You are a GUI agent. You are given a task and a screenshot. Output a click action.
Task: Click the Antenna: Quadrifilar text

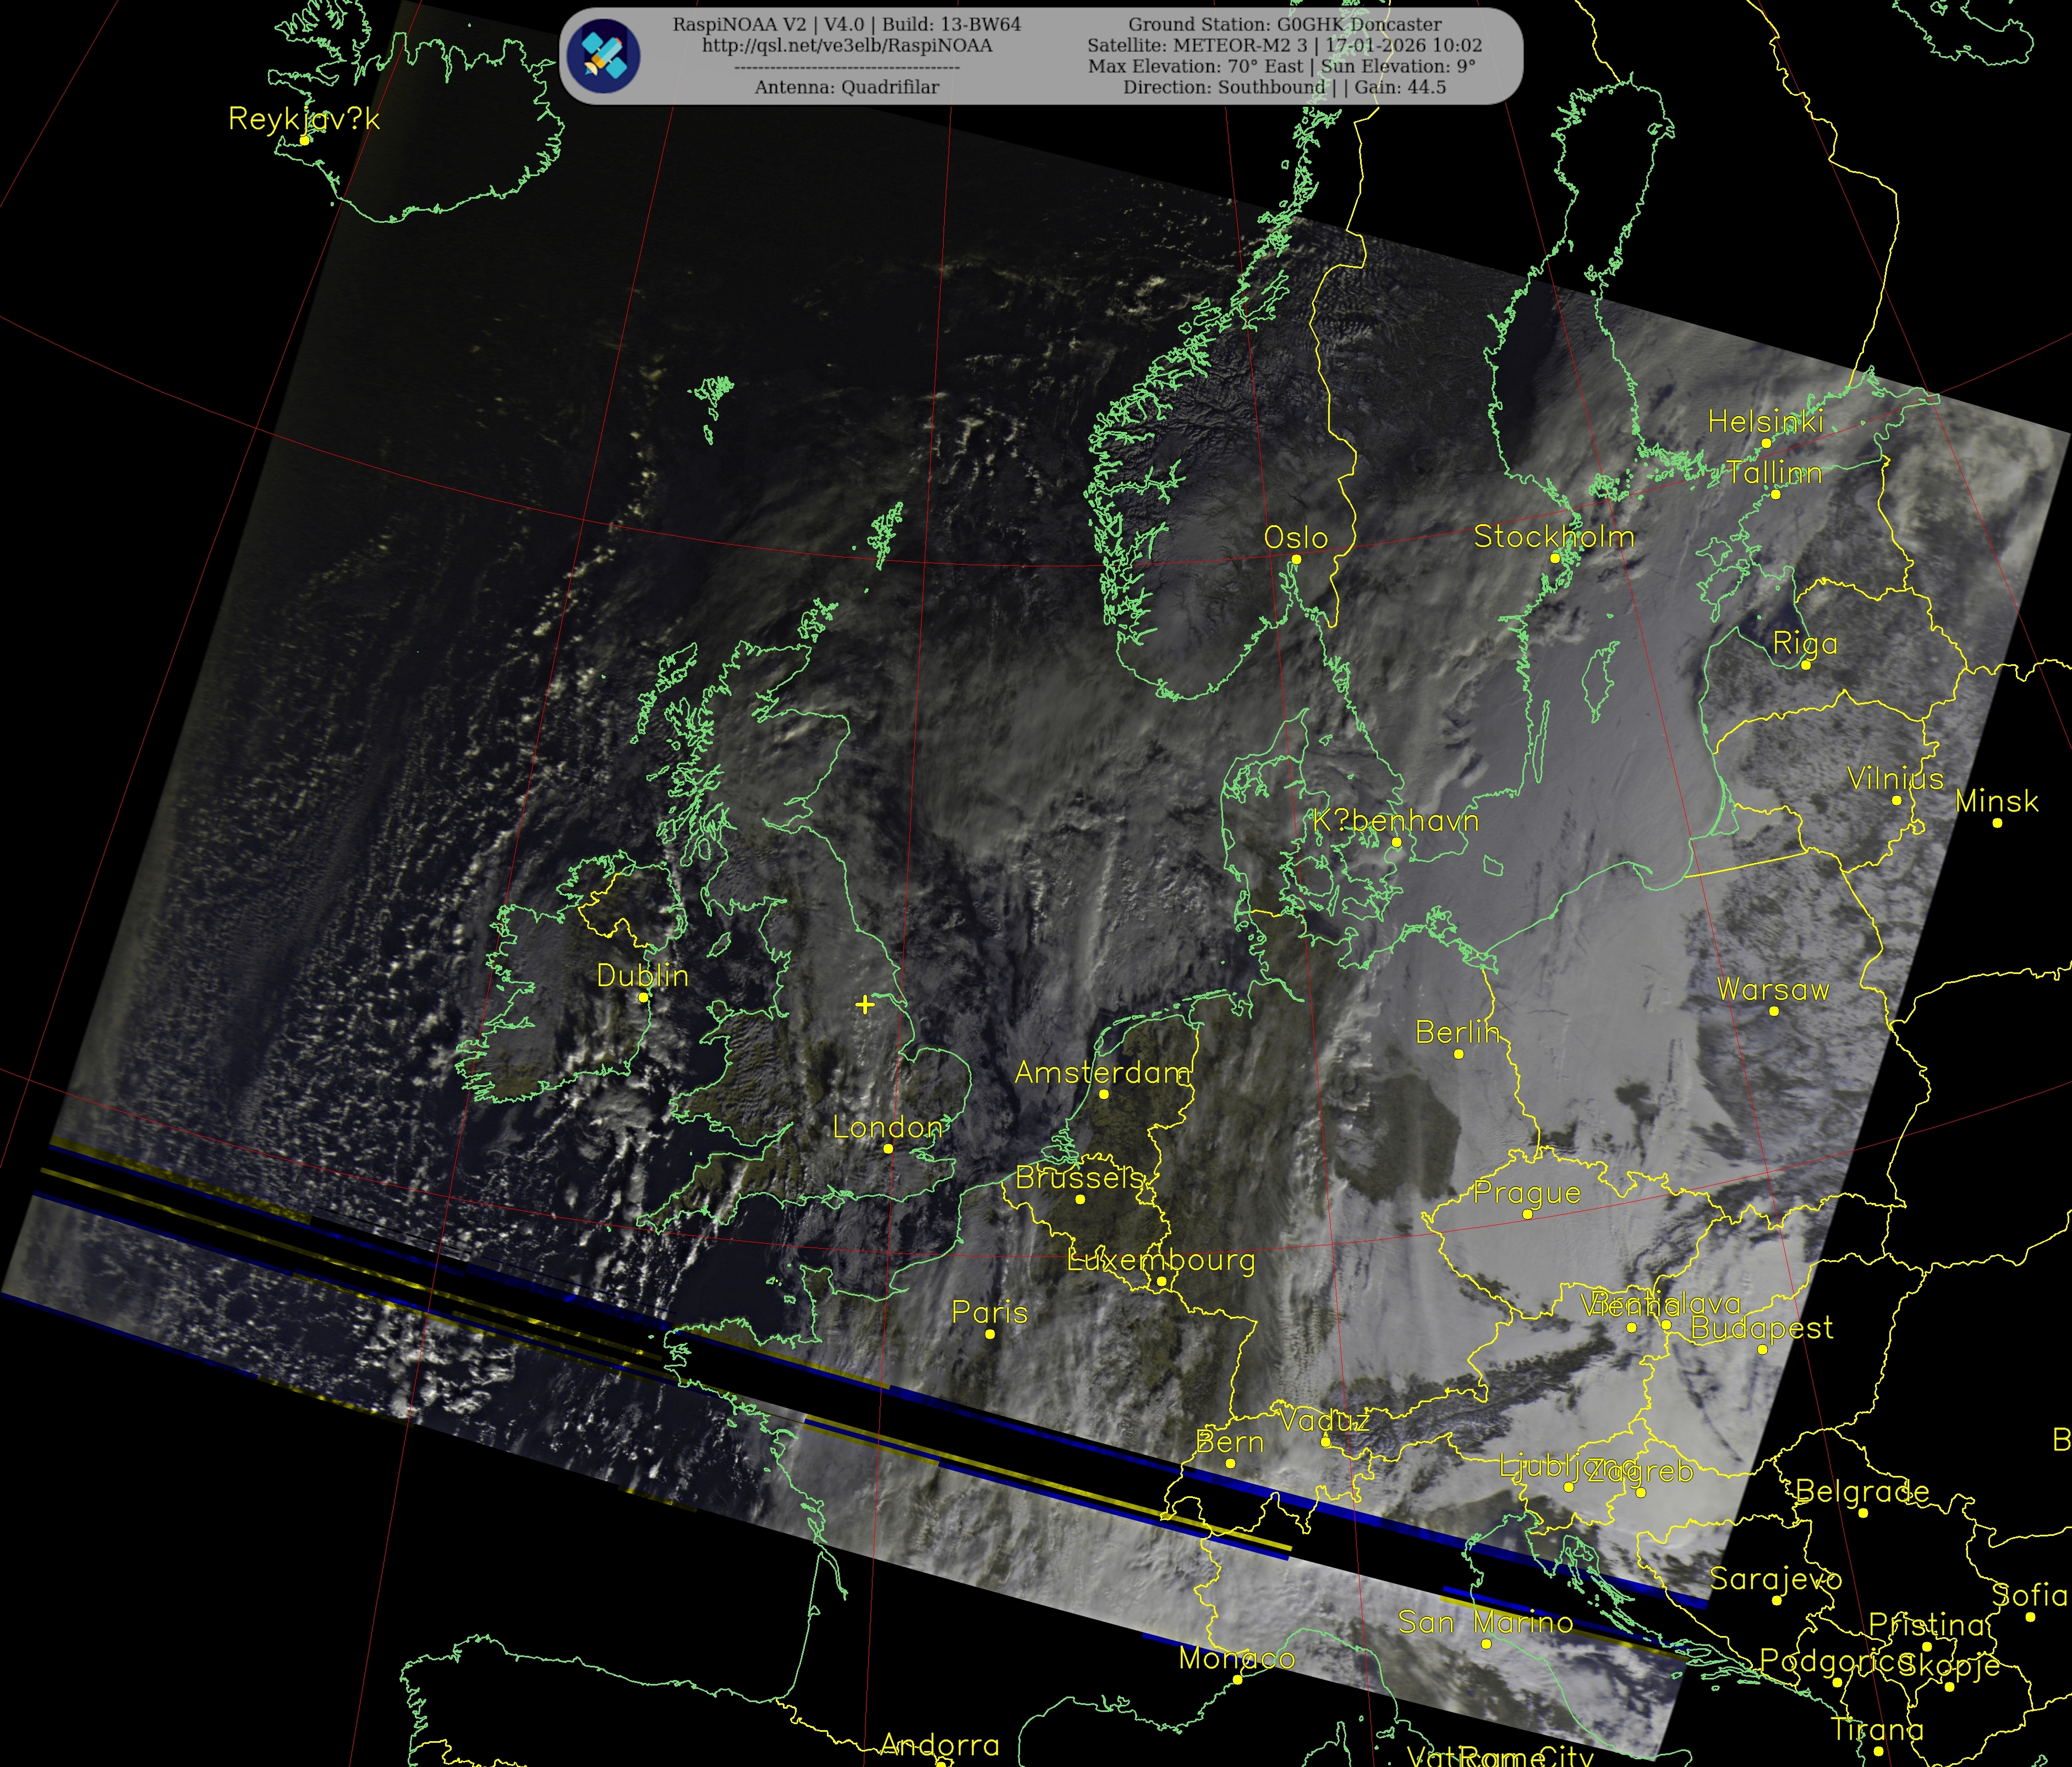[x=847, y=87]
